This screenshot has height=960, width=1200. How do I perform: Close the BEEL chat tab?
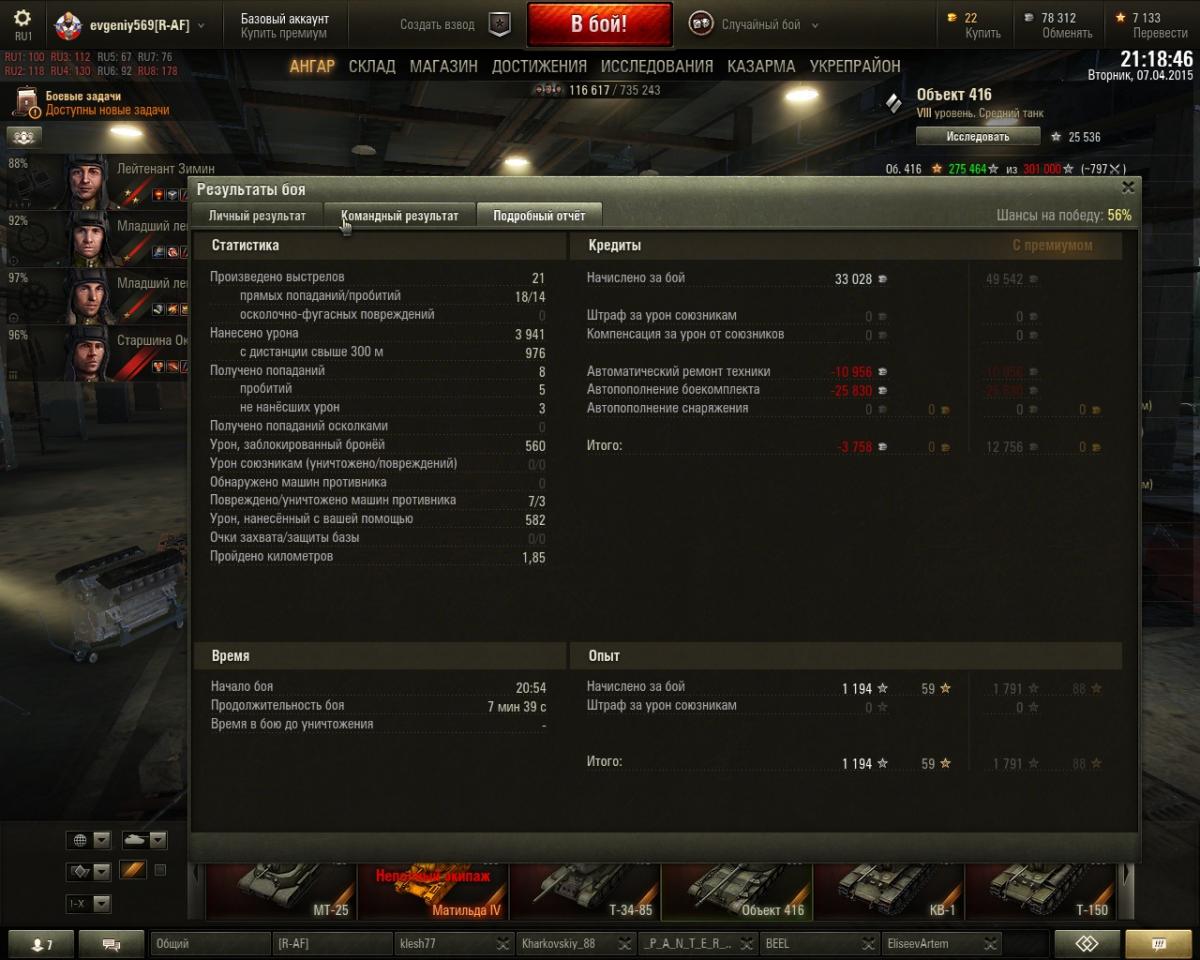click(870, 943)
